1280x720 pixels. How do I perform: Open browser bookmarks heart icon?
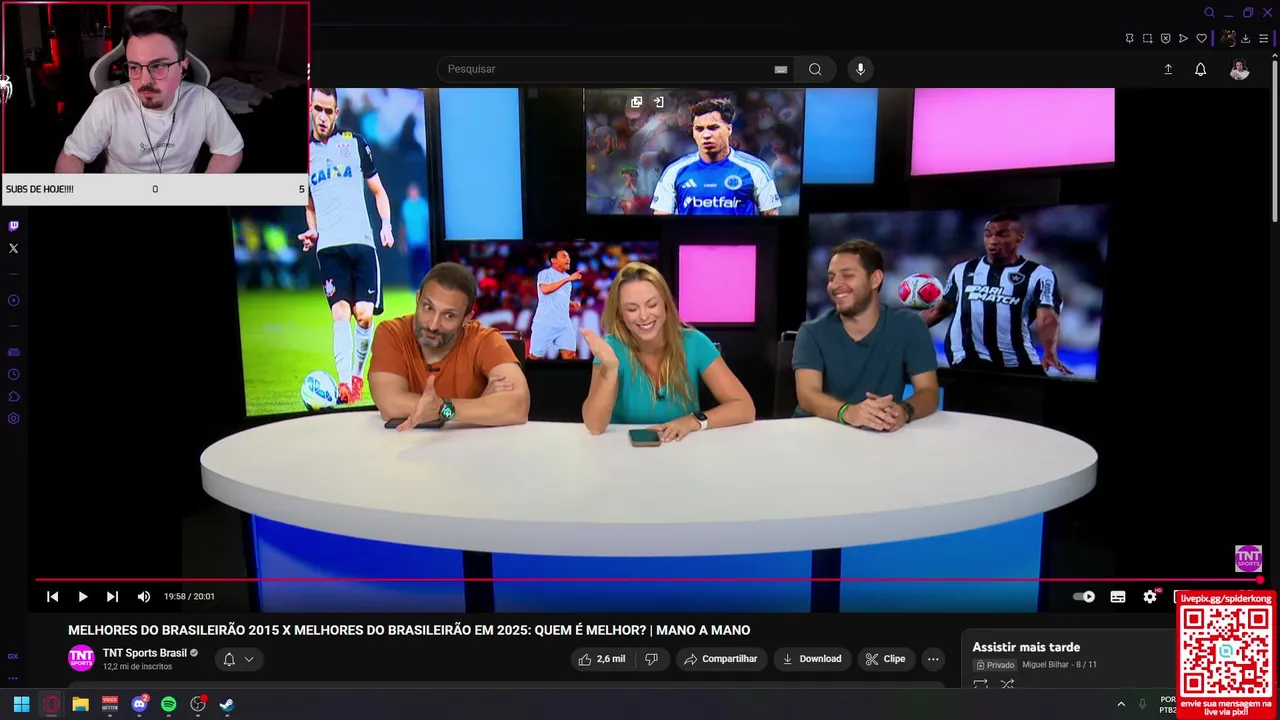coord(1201,39)
